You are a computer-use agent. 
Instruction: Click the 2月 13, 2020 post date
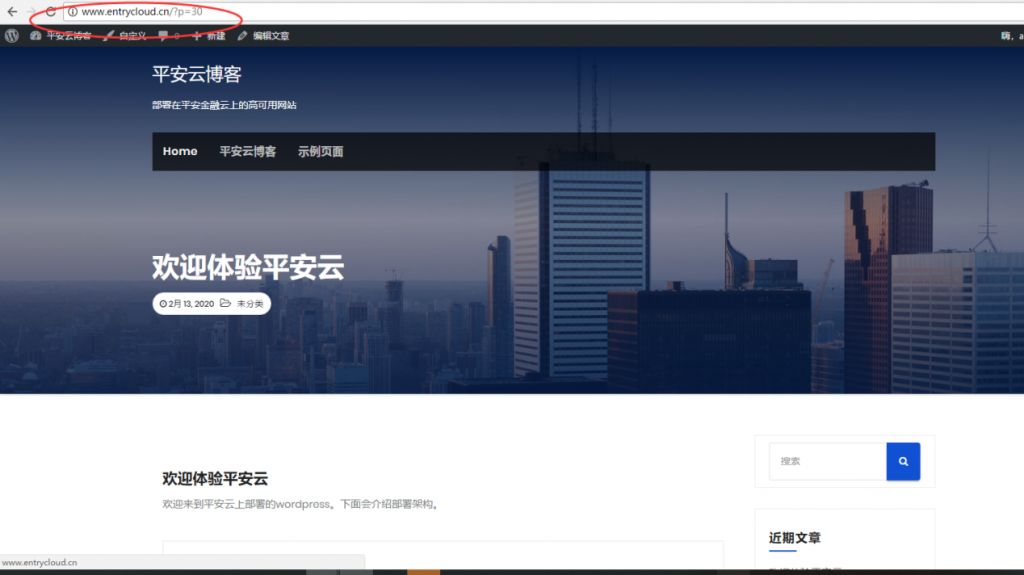(191, 304)
